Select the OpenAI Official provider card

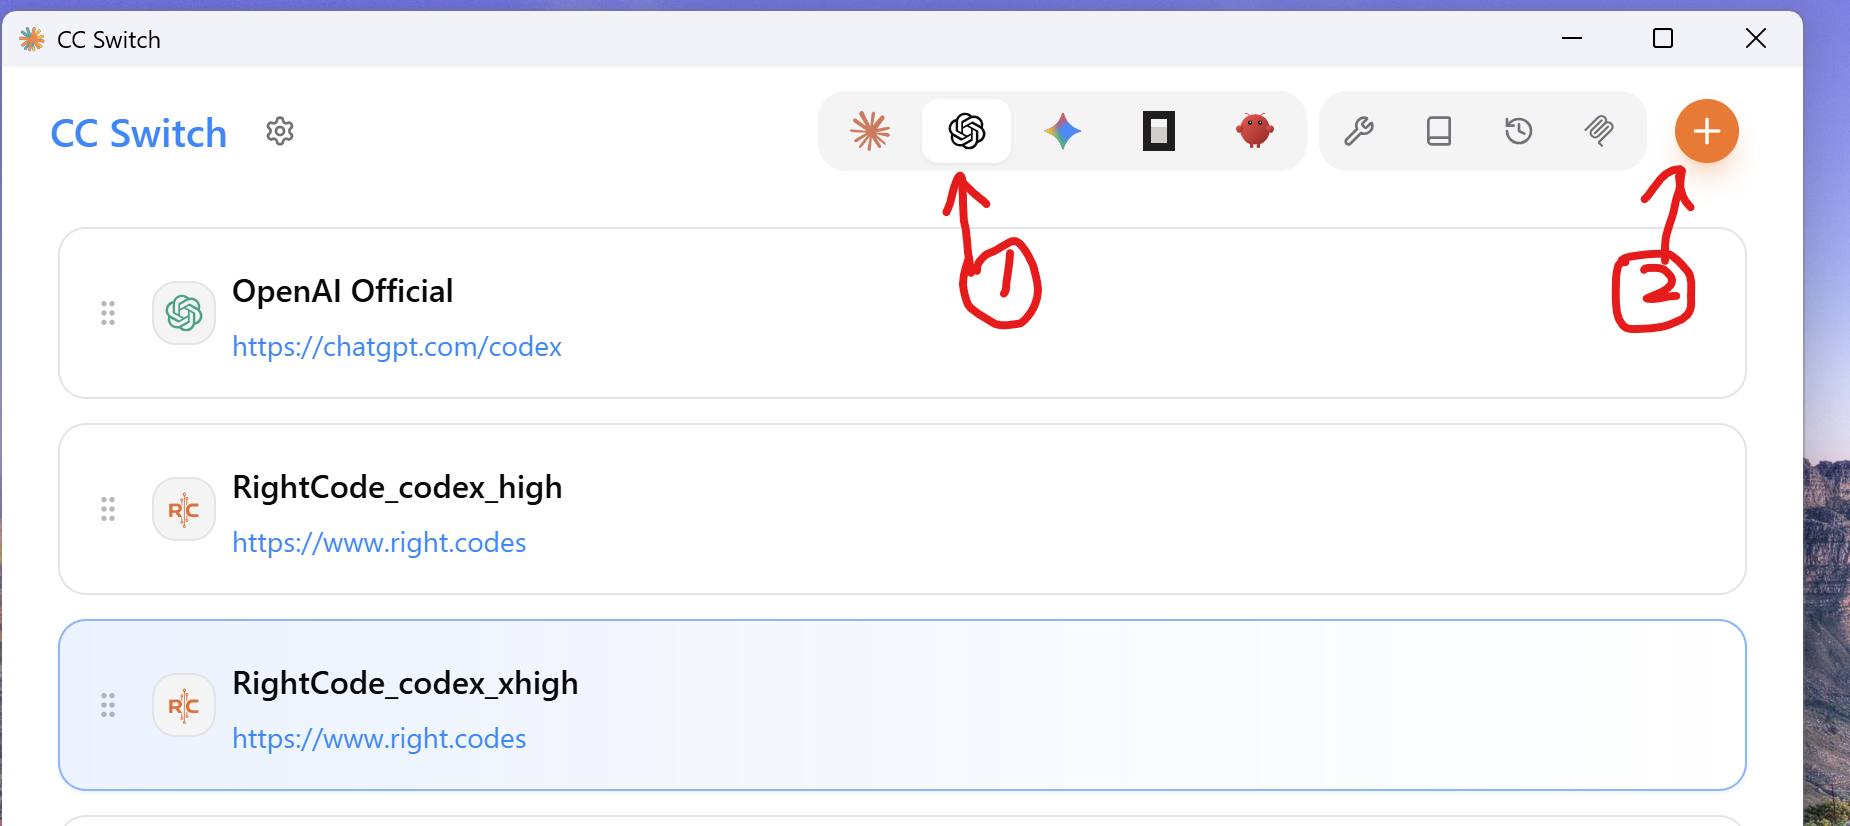(902, 313)
